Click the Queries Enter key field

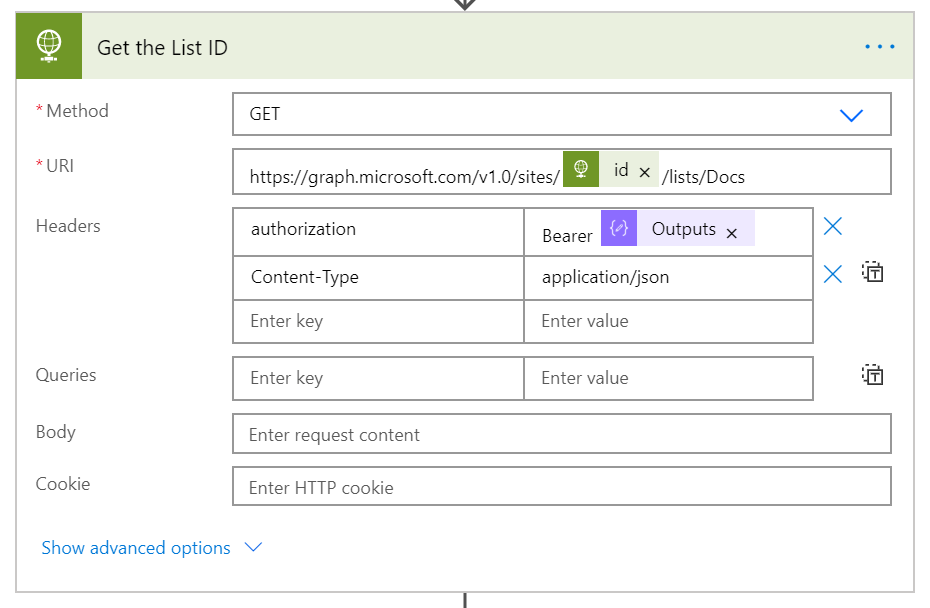pyautogui.click(x=378, y=378)
